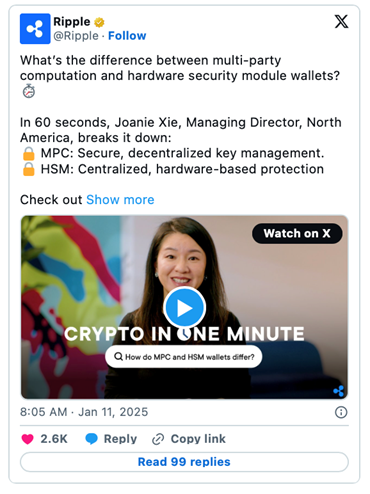The height and width of the screenshot is (494, 370).
Task: Click the Reply label
Action: pyautogui.click(x=120, y=439)
